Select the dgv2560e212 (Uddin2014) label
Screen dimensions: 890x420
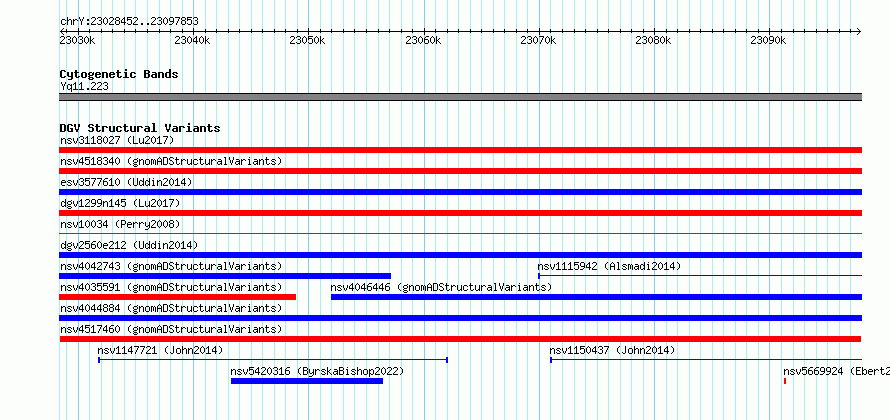coord(129,245)
